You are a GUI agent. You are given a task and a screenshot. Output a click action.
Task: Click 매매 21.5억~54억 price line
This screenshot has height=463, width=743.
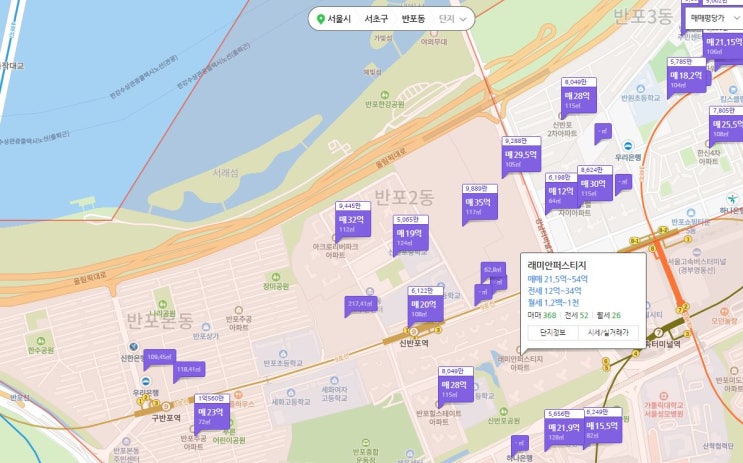pos(557,279)
